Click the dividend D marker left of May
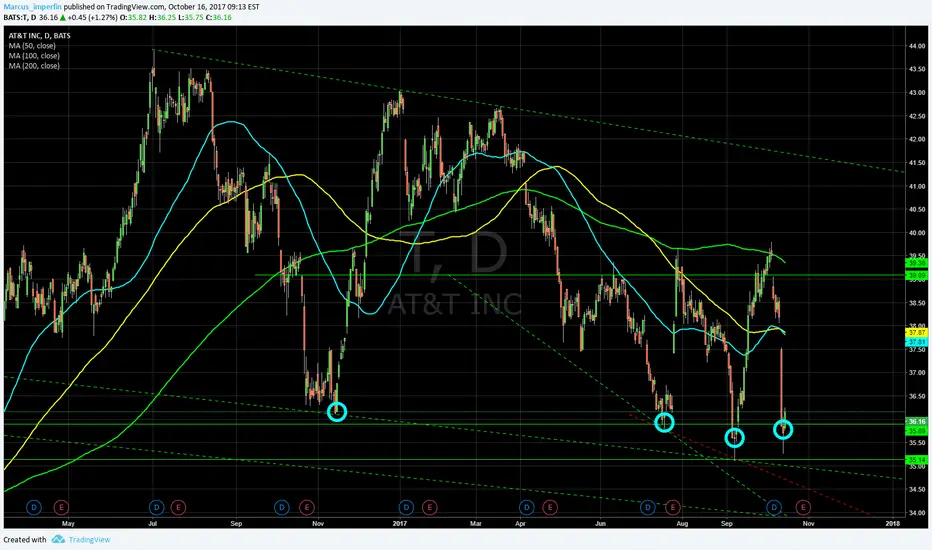Viewport: 932px width, 550px height. click(34, 507)
